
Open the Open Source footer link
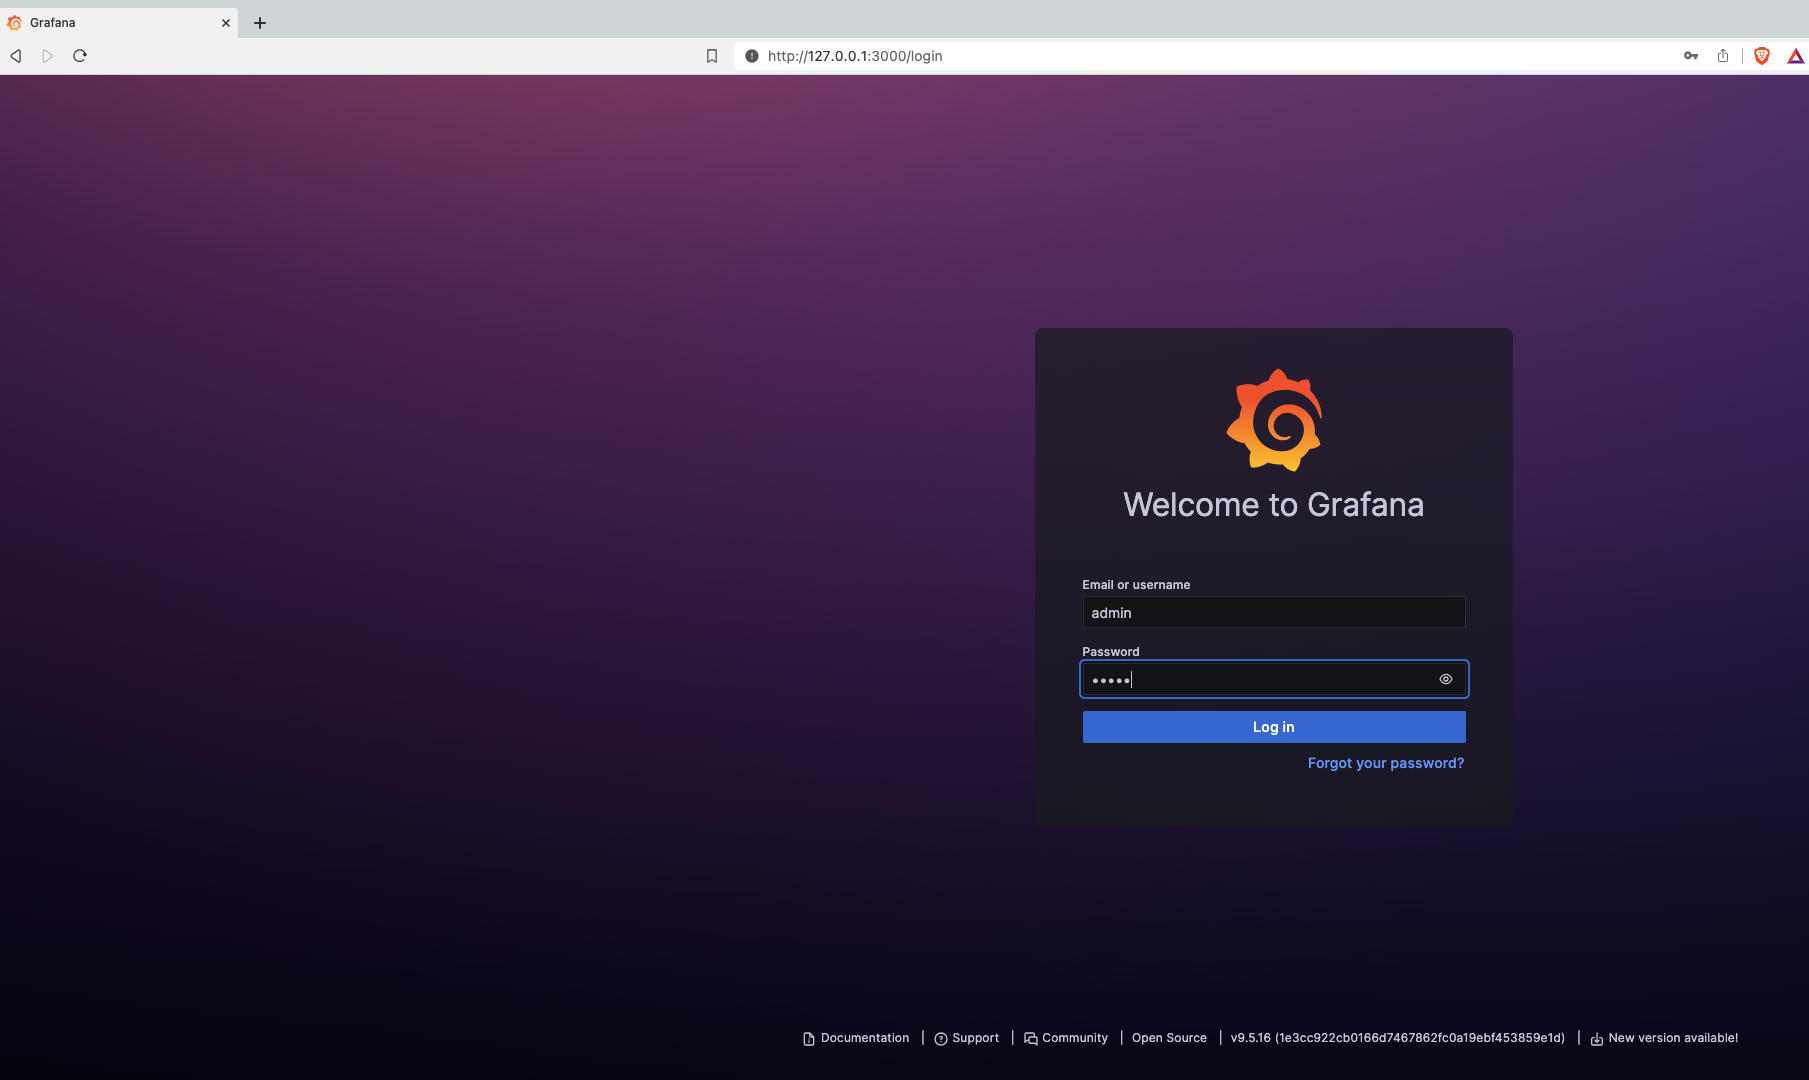1169,1038
